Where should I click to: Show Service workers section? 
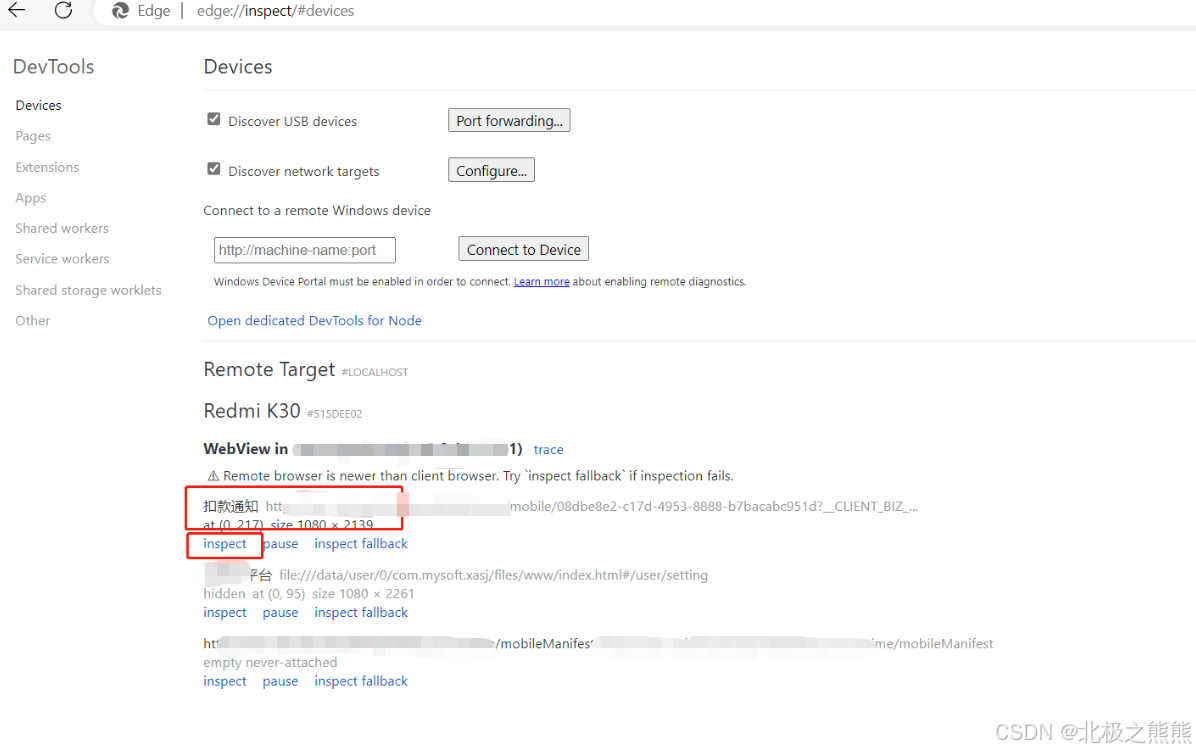(x=62, y=259)
